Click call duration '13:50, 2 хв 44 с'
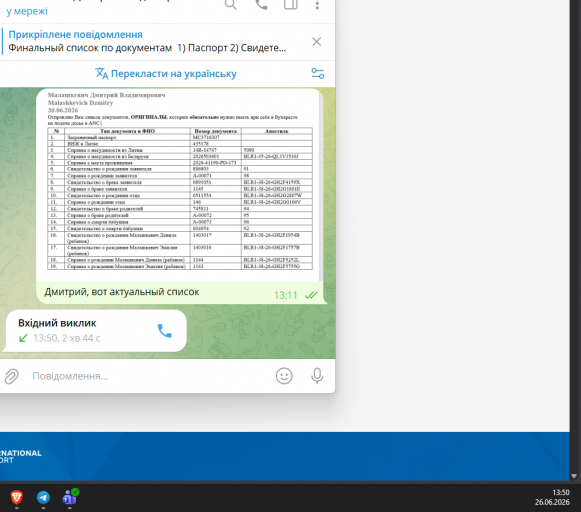Viewport: 581px width, 512px height. coord(67,338)
